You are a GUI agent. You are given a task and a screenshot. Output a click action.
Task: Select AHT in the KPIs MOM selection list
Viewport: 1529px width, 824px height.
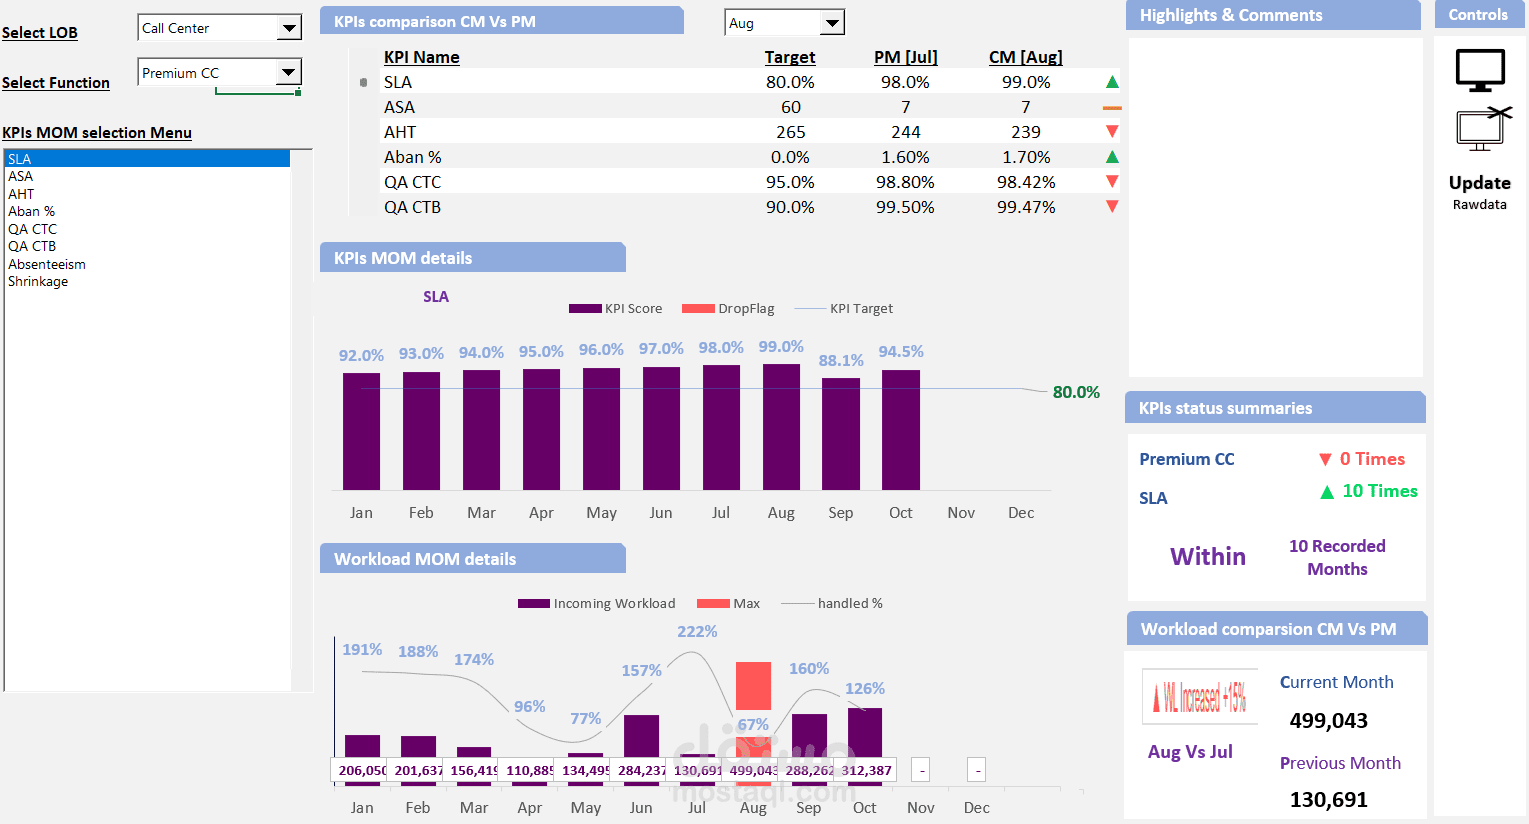[148, 194]
